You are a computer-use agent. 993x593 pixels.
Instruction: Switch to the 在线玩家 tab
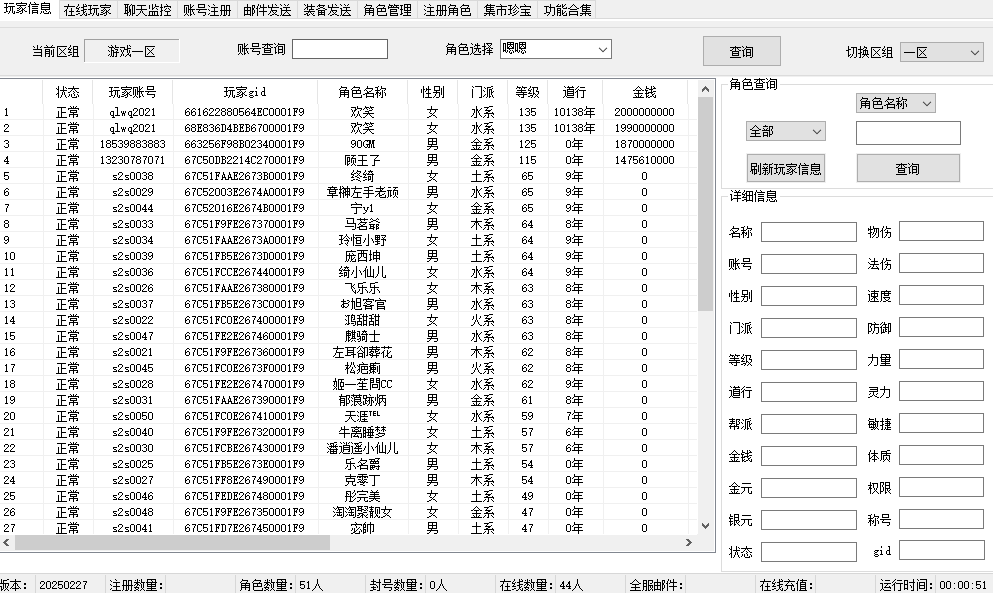(88, 11)
